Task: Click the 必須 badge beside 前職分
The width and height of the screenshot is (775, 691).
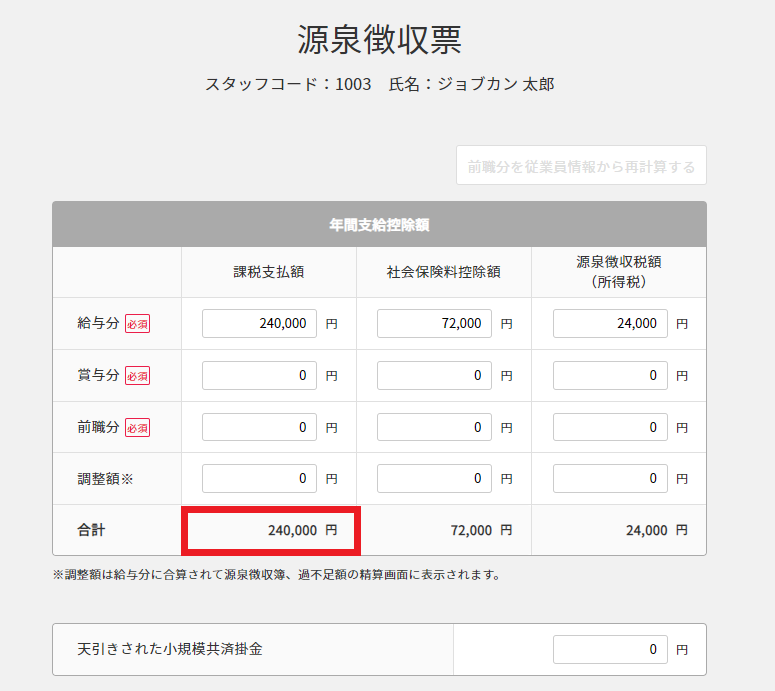Action: 137,428
